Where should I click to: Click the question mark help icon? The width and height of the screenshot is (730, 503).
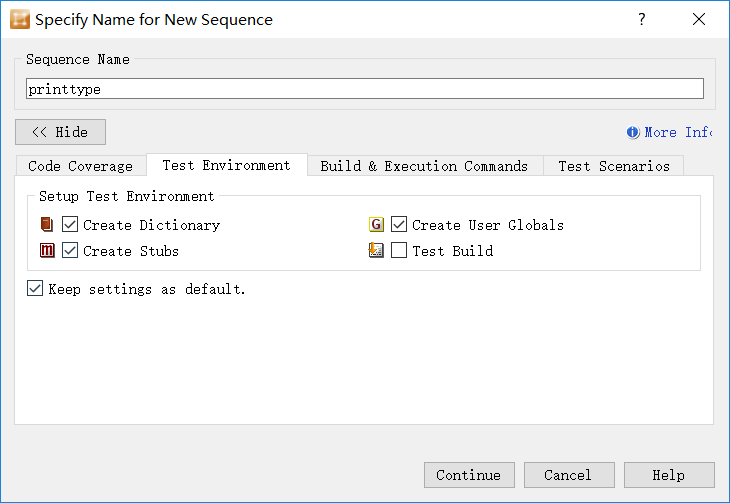(x=642, y=19)
